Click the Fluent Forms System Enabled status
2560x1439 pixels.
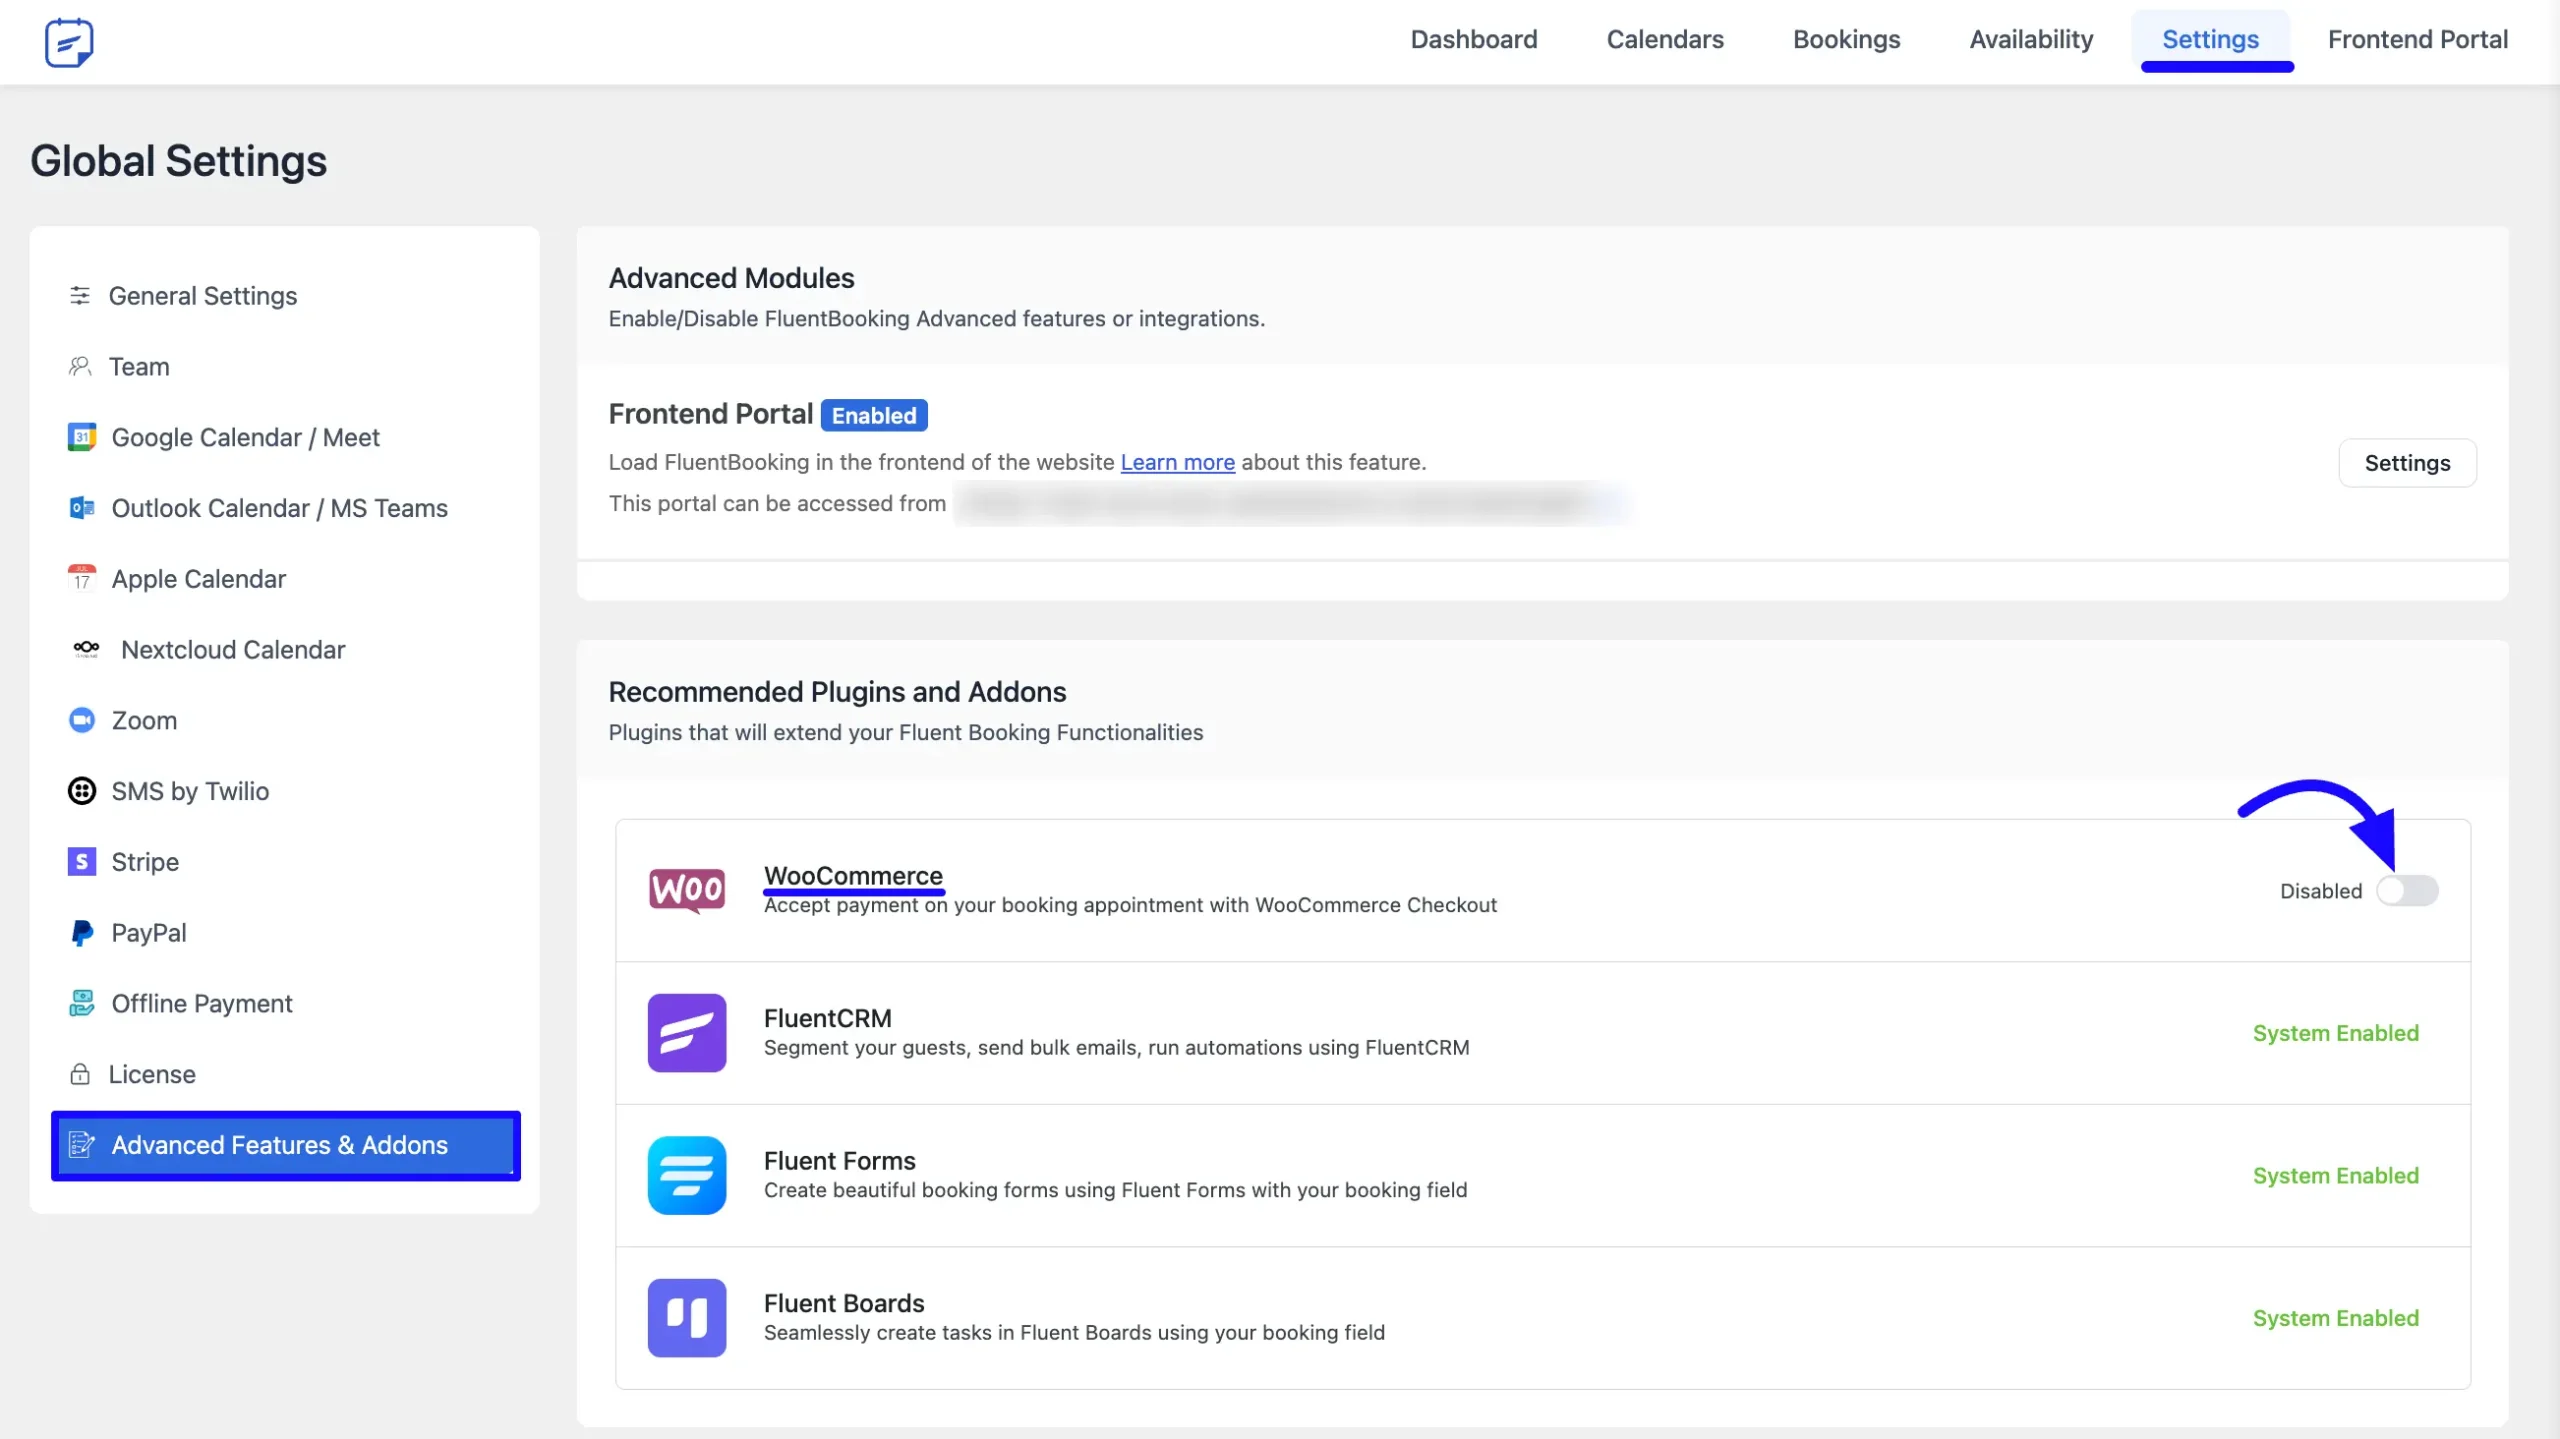2335,1175
